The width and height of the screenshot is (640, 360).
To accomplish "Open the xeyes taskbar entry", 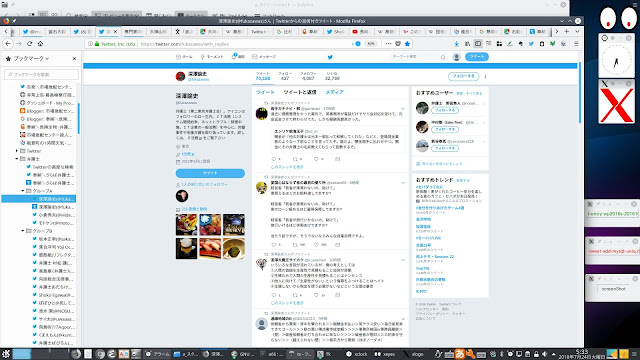I will tap(385, 354).
